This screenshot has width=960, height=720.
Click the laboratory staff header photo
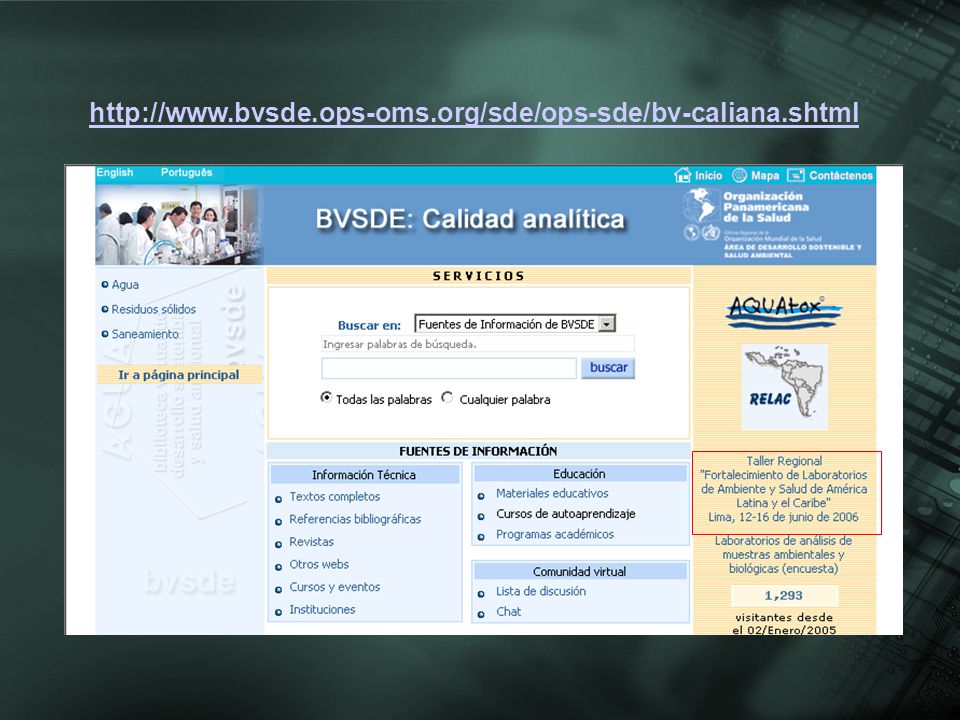tap(179, 225)
